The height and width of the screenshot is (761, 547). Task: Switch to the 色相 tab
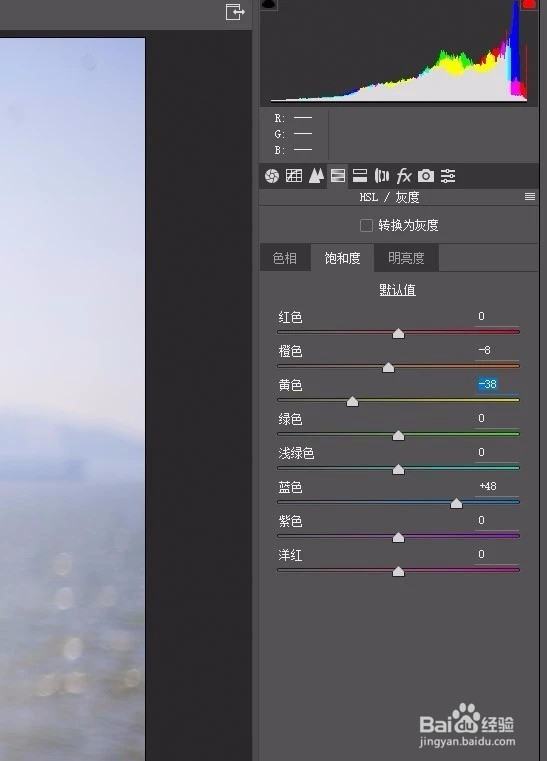tap(285, 258)
